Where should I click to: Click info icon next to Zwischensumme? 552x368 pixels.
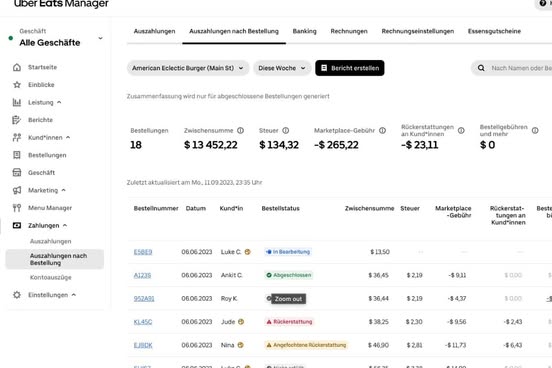pos(240,131)
